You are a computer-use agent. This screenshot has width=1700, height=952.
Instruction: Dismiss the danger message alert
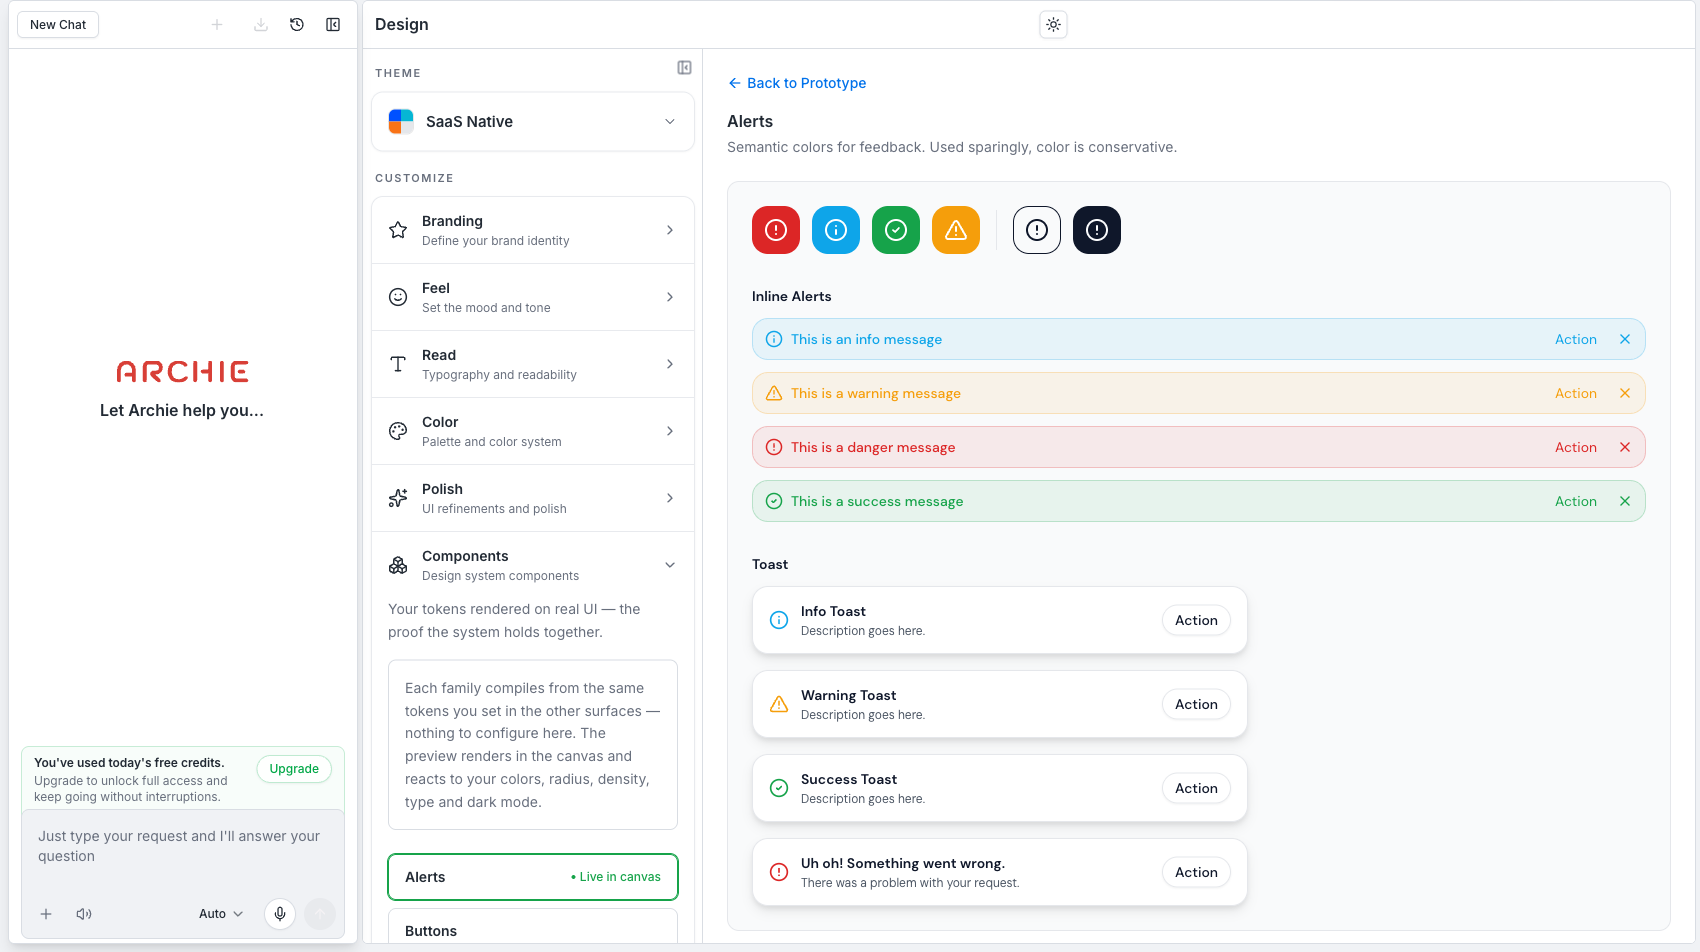(1625, 447)
